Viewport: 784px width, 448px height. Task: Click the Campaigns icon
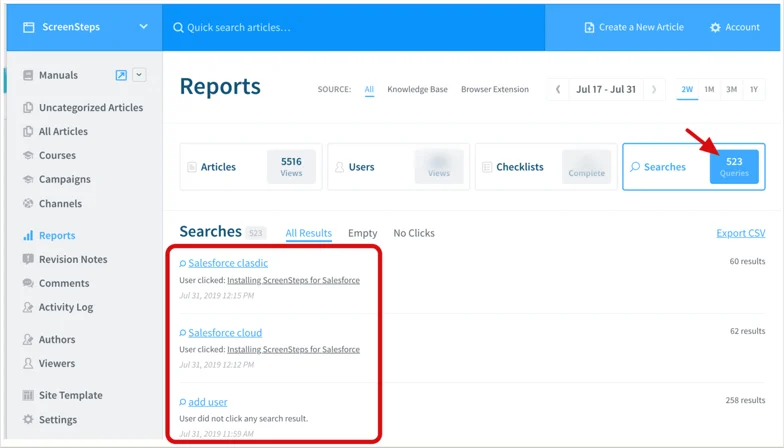click(28, 180)
